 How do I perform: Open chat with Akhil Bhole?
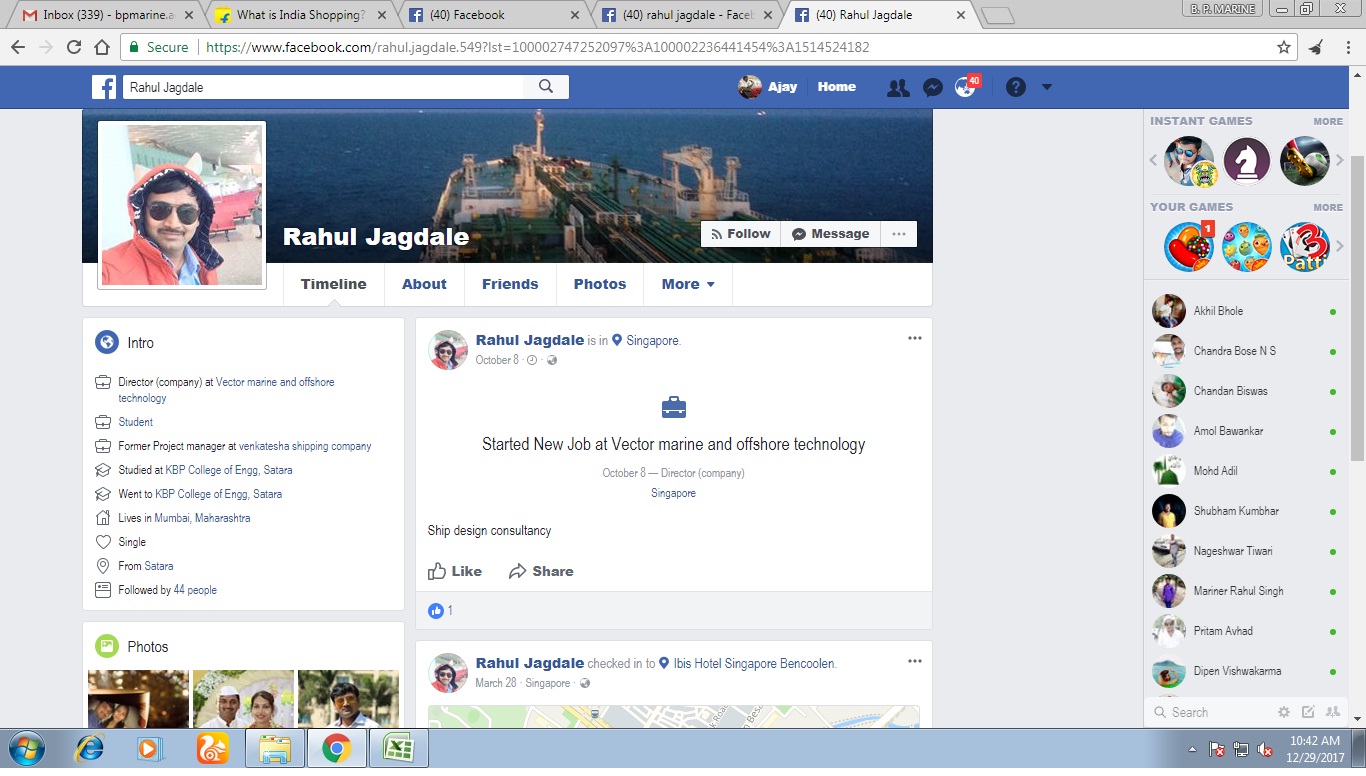1245,311
